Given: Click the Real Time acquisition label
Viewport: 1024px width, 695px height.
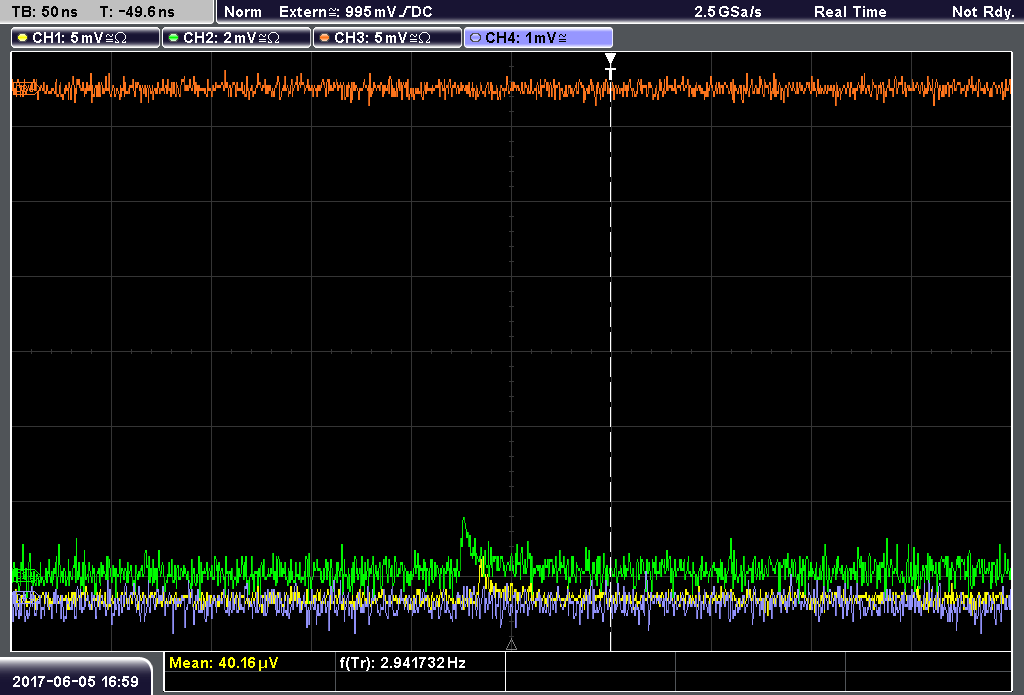Looking at the screenshot, I should point(850,12).
